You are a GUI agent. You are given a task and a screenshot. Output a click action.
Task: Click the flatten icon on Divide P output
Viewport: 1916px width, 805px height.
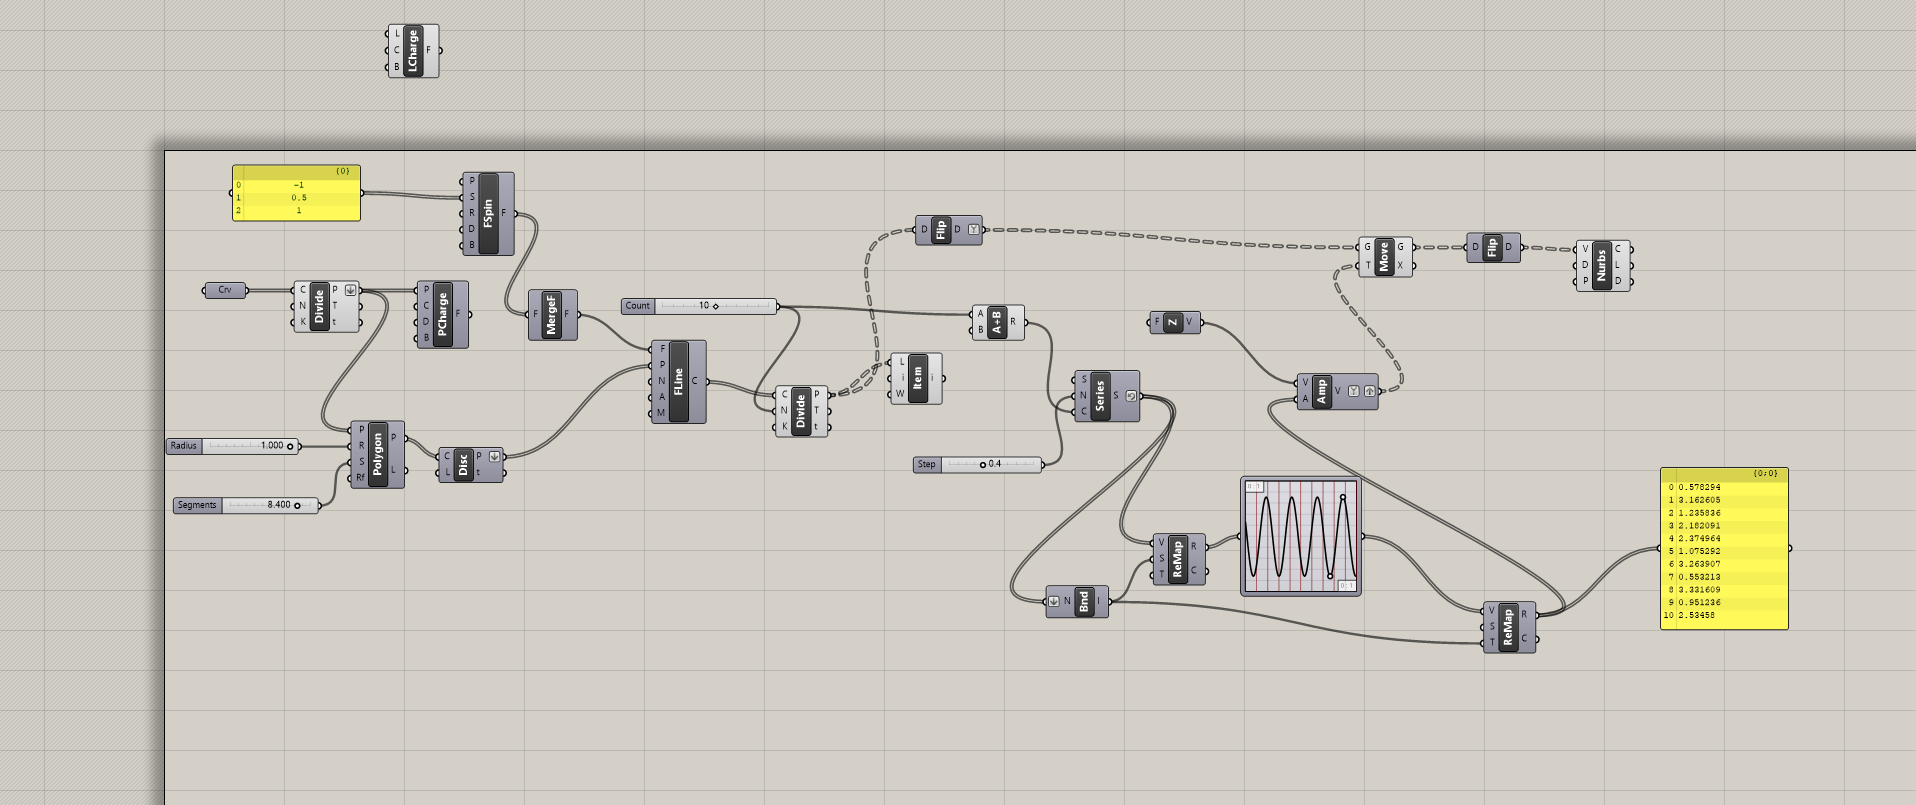[x=350, y=290]
